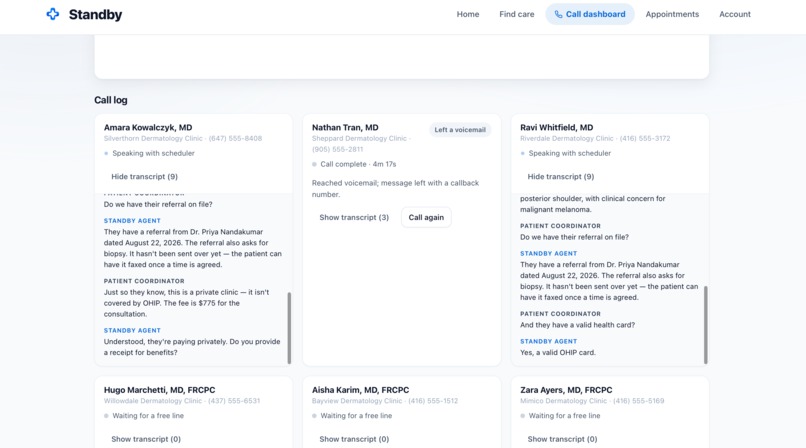Image resolution: width=806 pixels, height=448 pixels.
Task: Hide transcript on Ravi Whitfield card
Action: pyautogui.click(x=561, y=176)
